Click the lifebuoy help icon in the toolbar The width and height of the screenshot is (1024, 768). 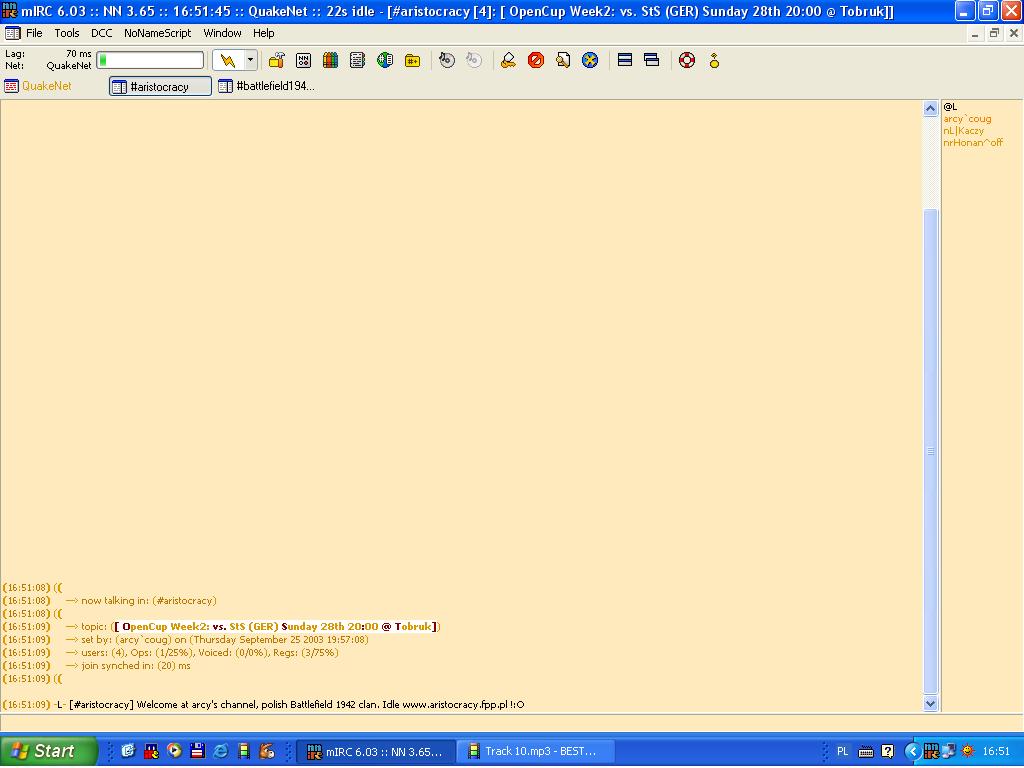(x=686, y=60)
